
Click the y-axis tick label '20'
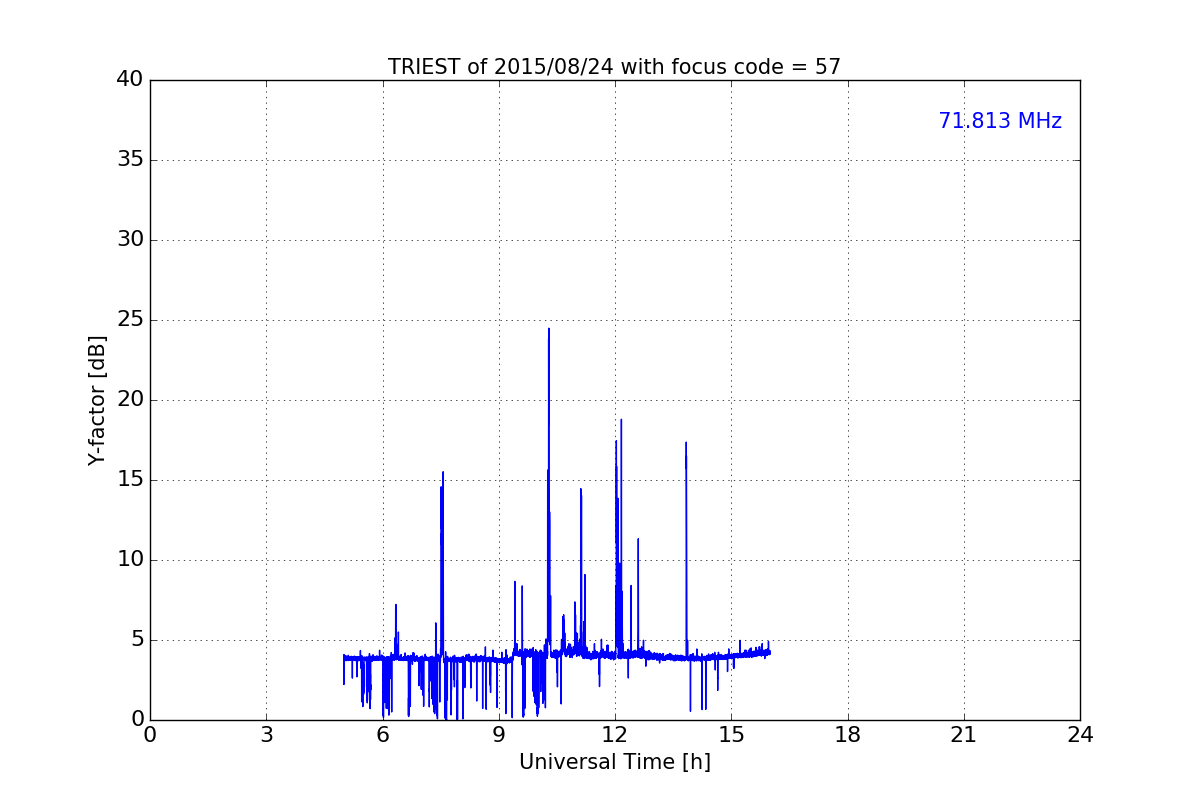point(129,400)
